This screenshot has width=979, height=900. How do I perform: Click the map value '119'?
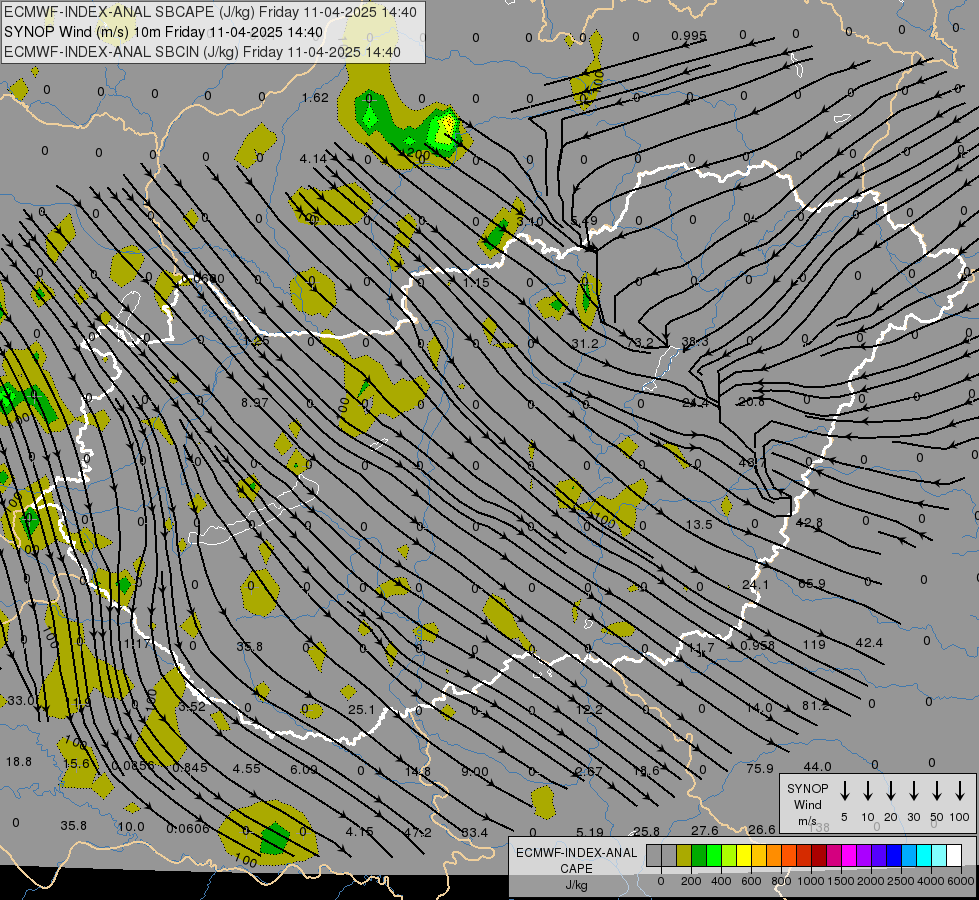[814, 645]
